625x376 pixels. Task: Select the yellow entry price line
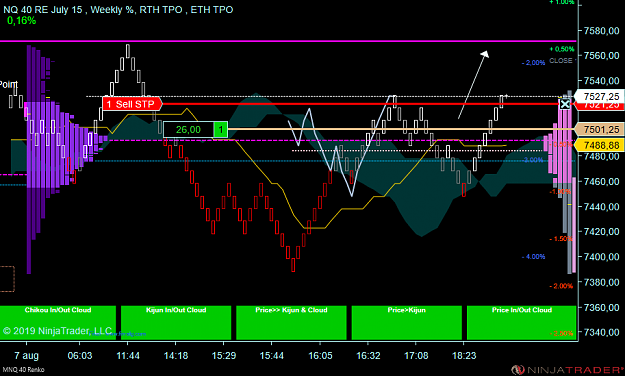(x=402, y=129)
